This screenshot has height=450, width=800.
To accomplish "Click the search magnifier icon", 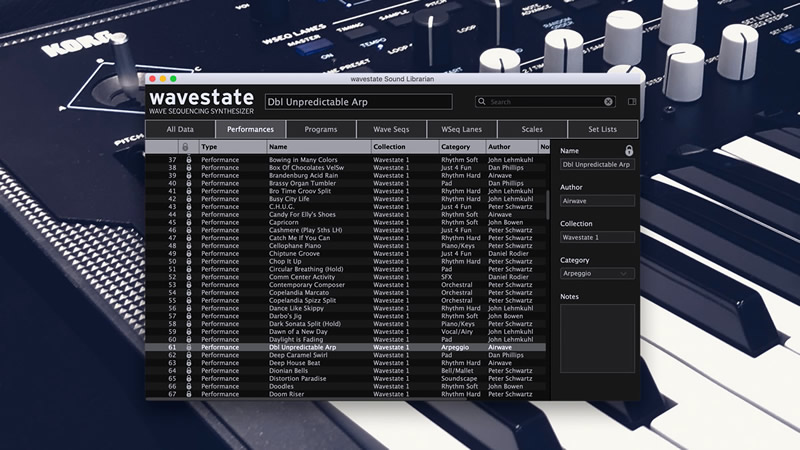I will [482, 102].
